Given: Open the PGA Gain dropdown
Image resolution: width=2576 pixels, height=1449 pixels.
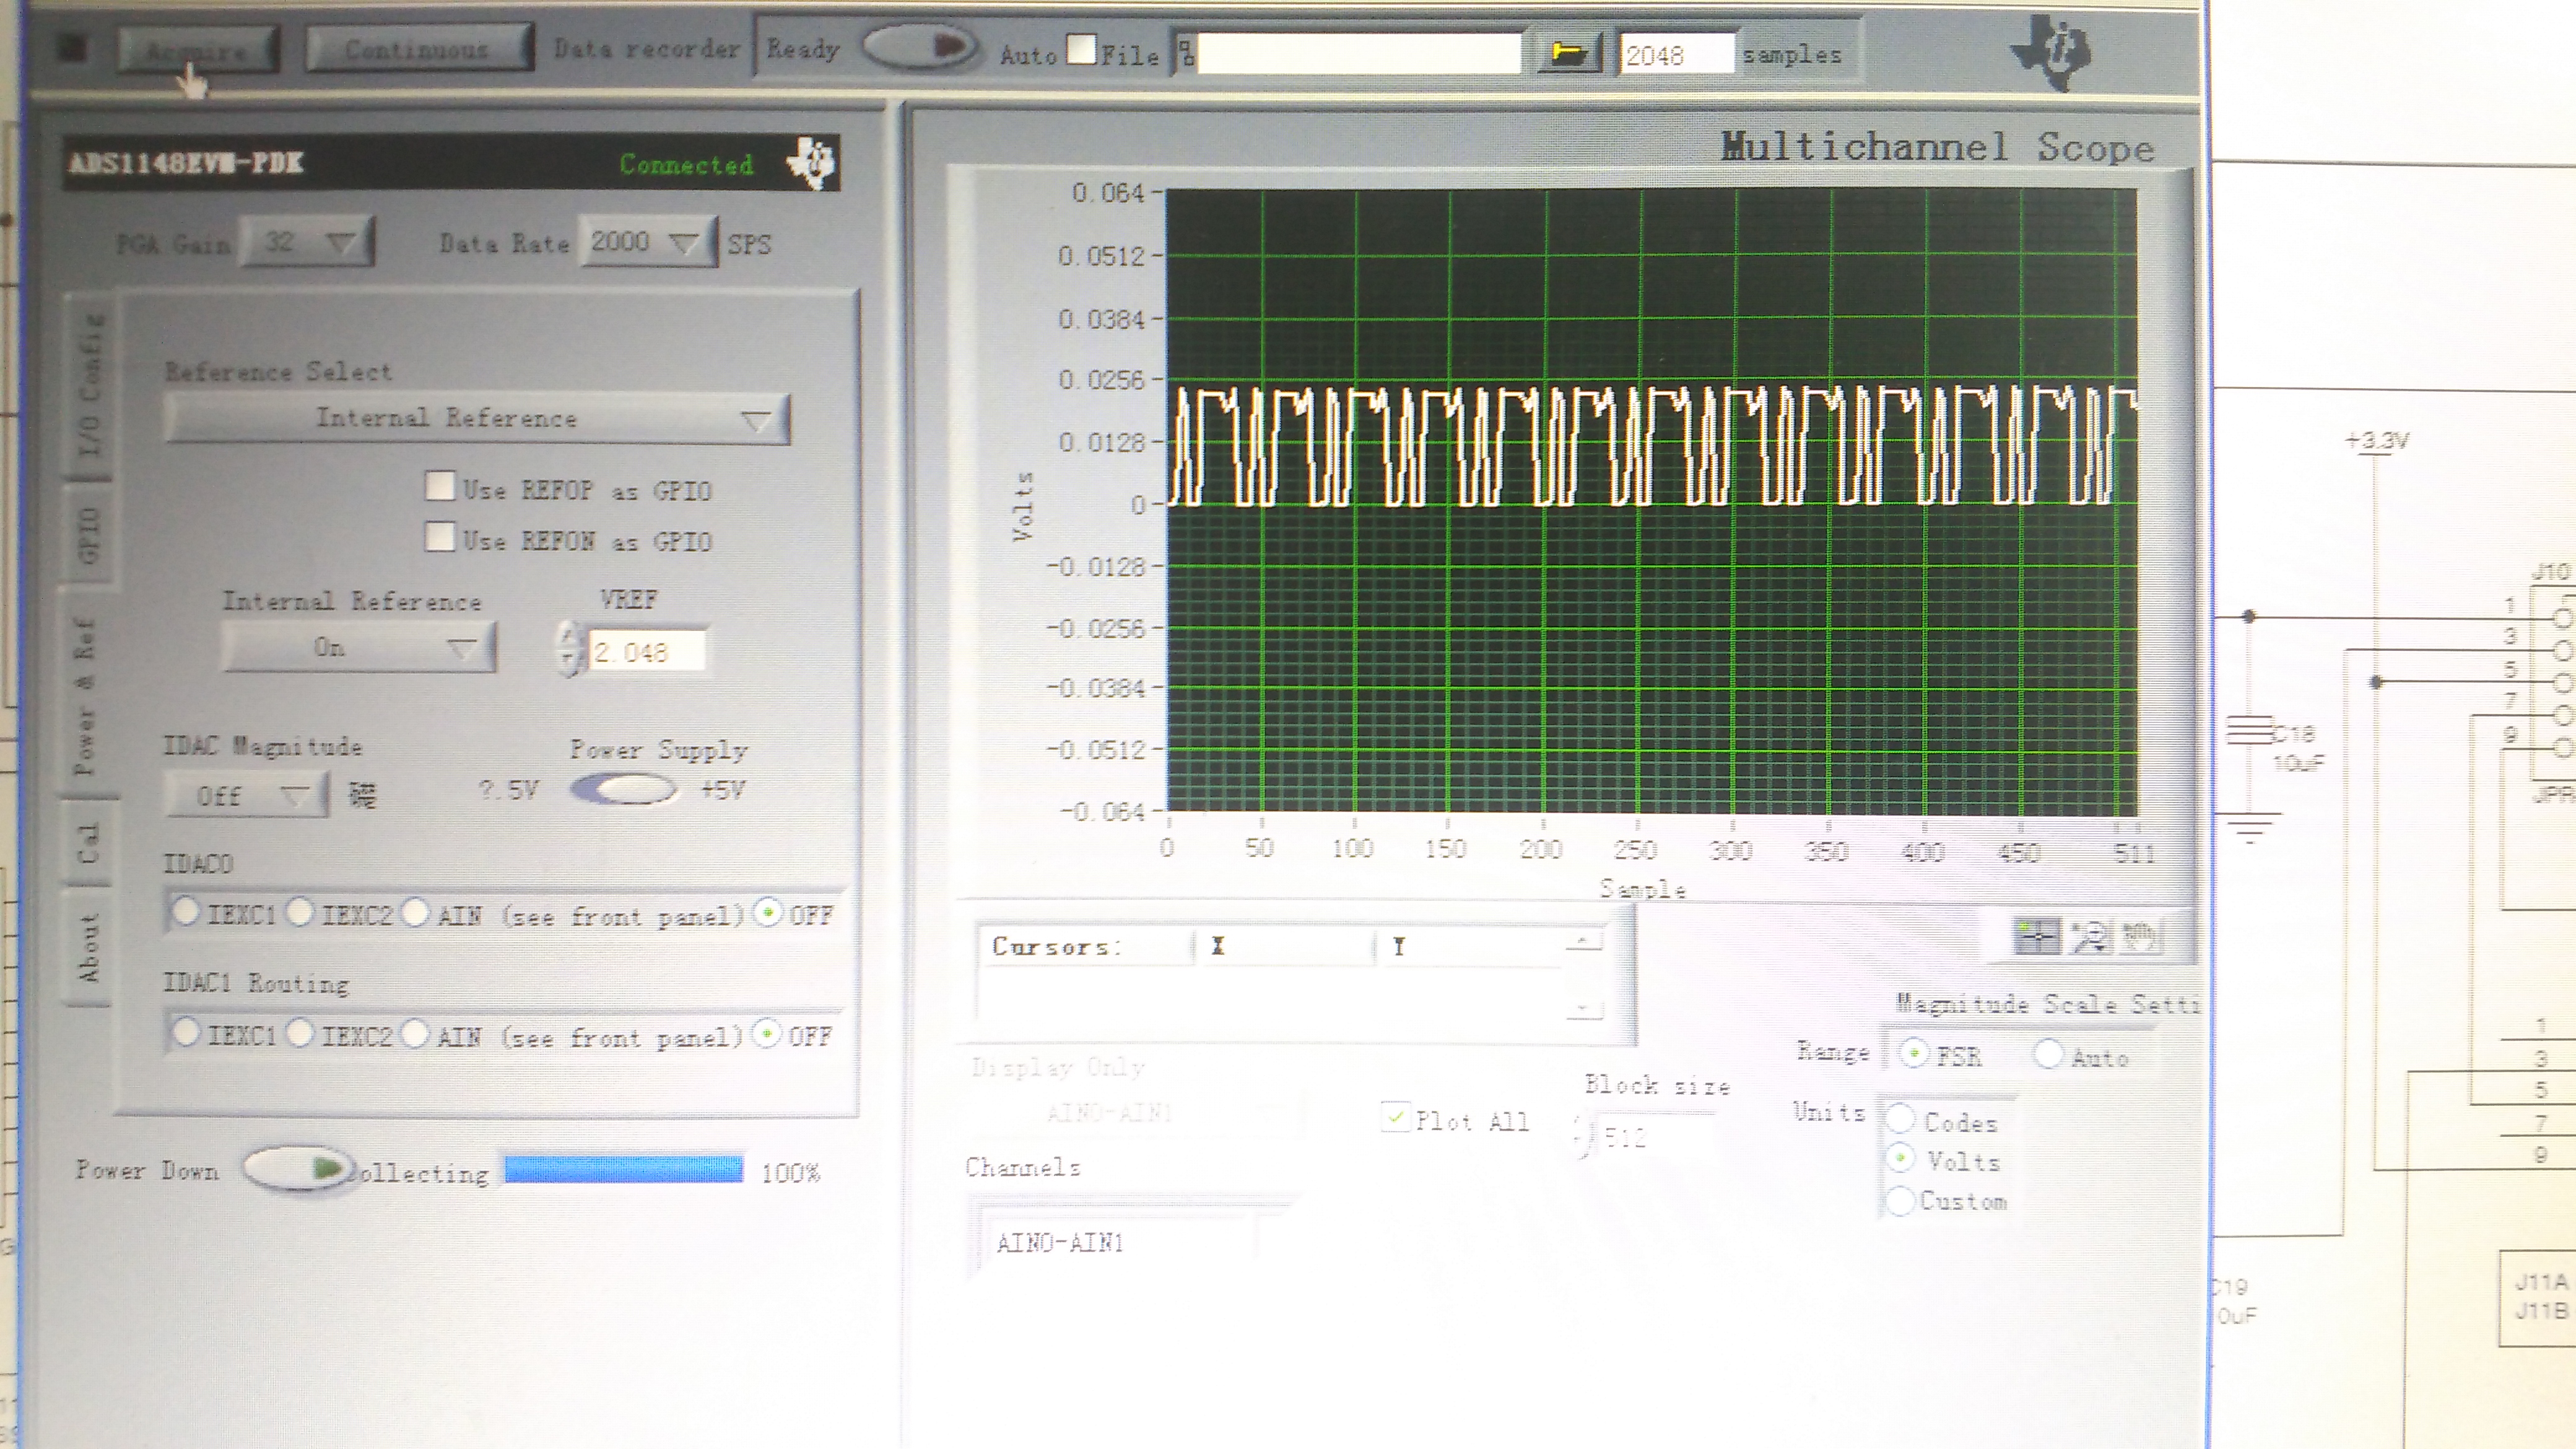Looking at the screenshot, I should click(307, 242).
